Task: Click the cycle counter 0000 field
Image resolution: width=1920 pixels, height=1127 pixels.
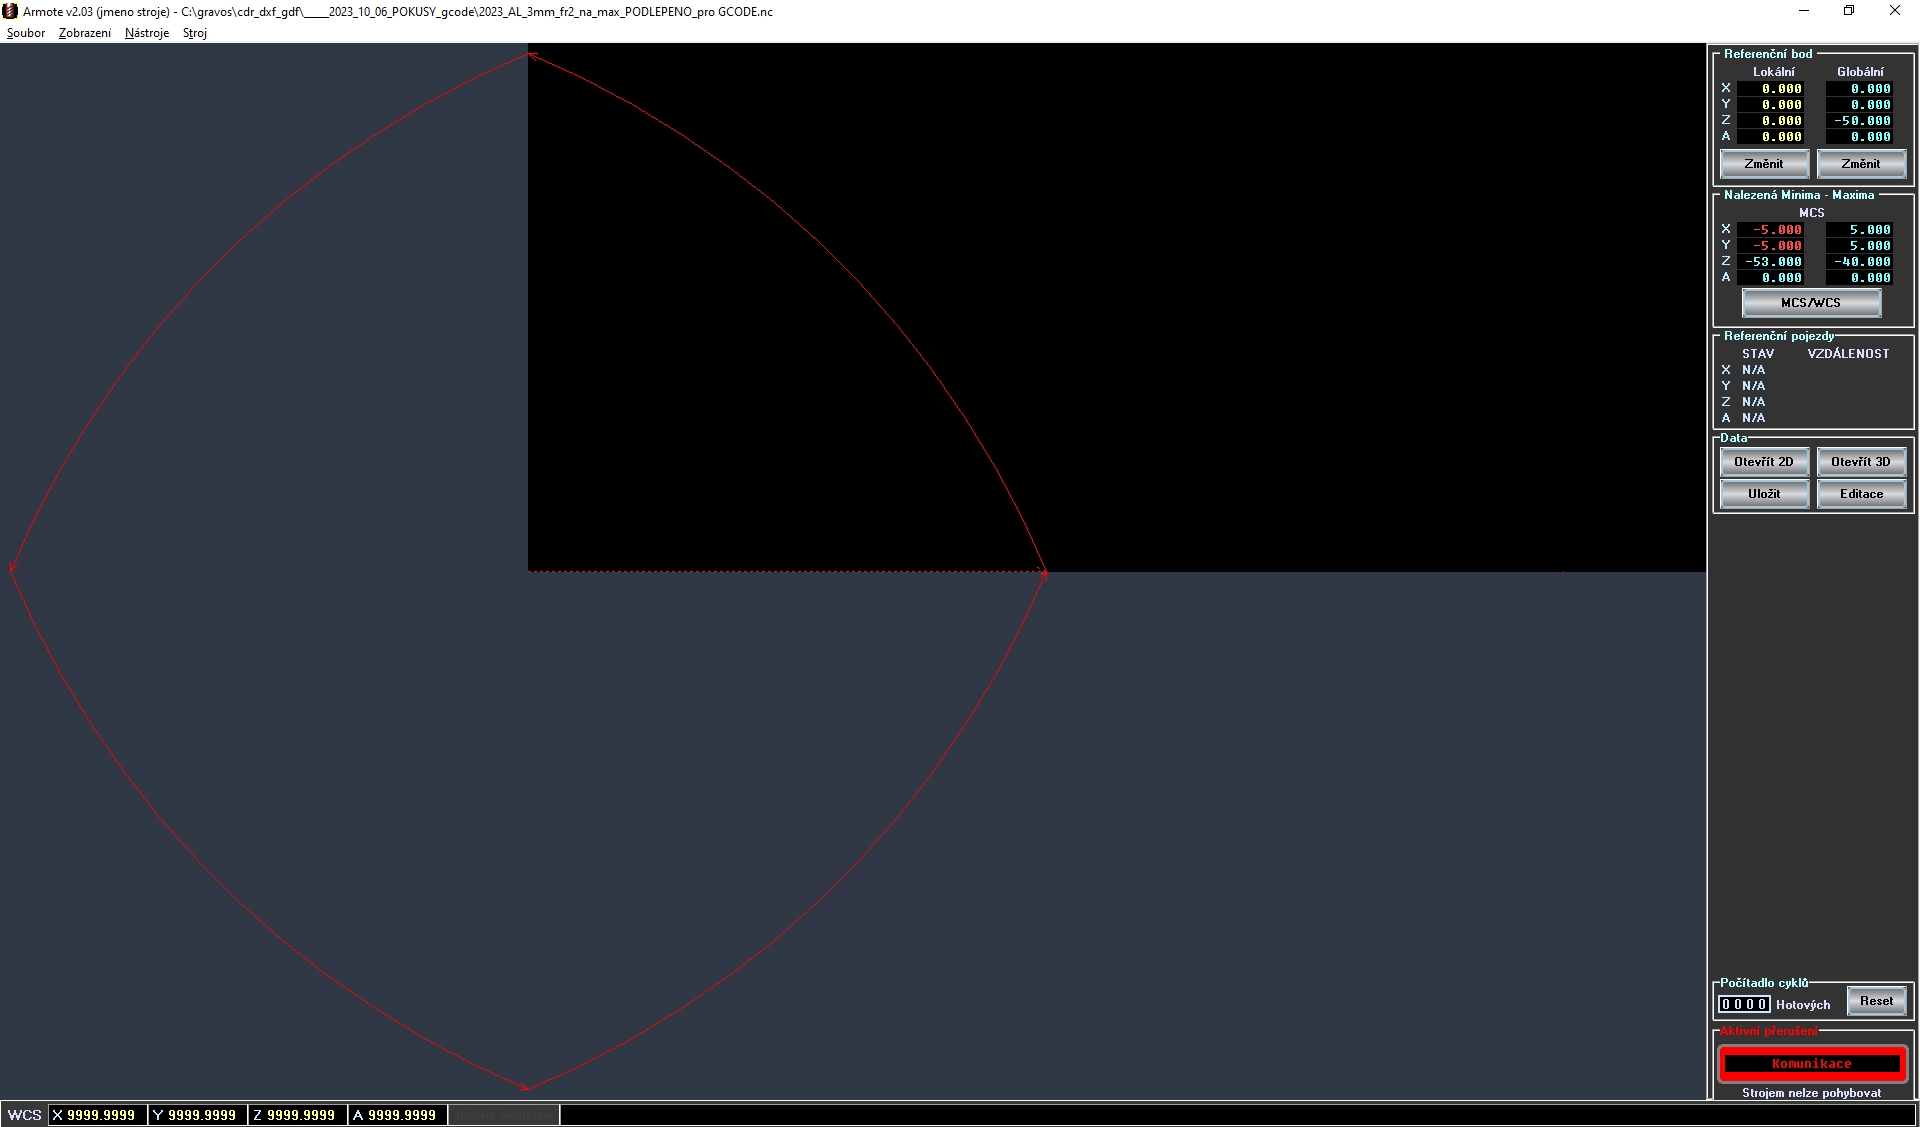Action: coord(1744,1005)
